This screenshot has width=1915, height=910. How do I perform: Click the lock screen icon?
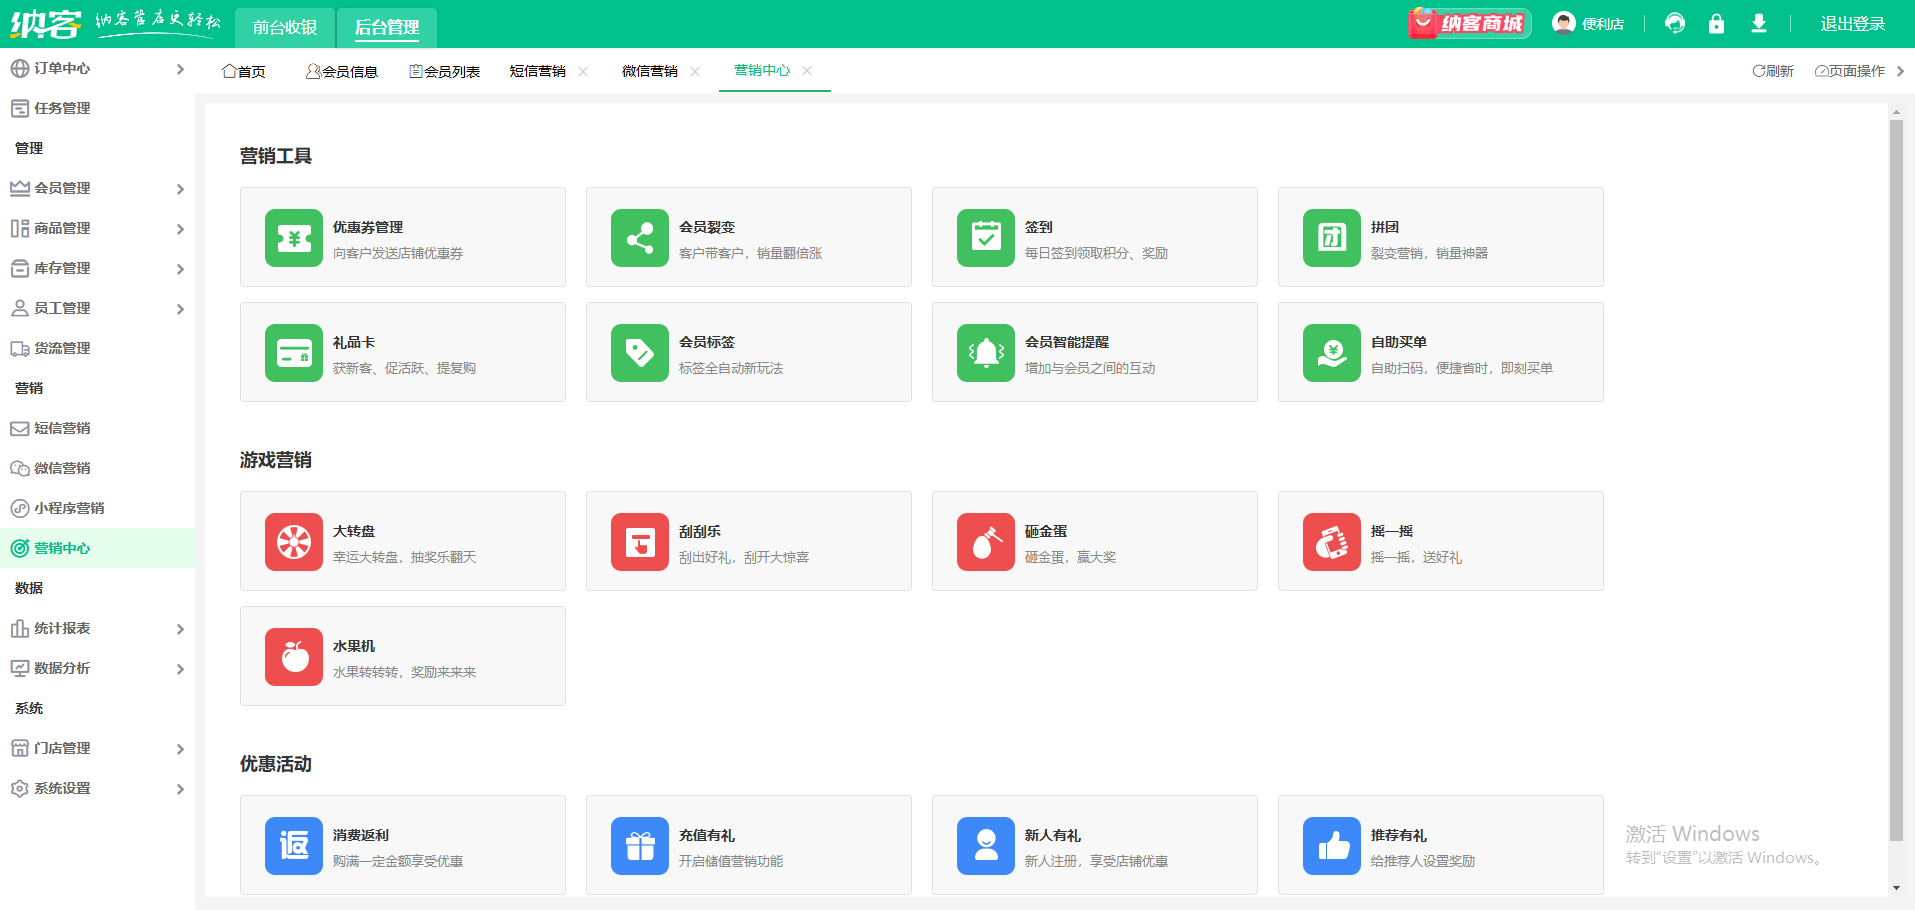[1717, 23]
